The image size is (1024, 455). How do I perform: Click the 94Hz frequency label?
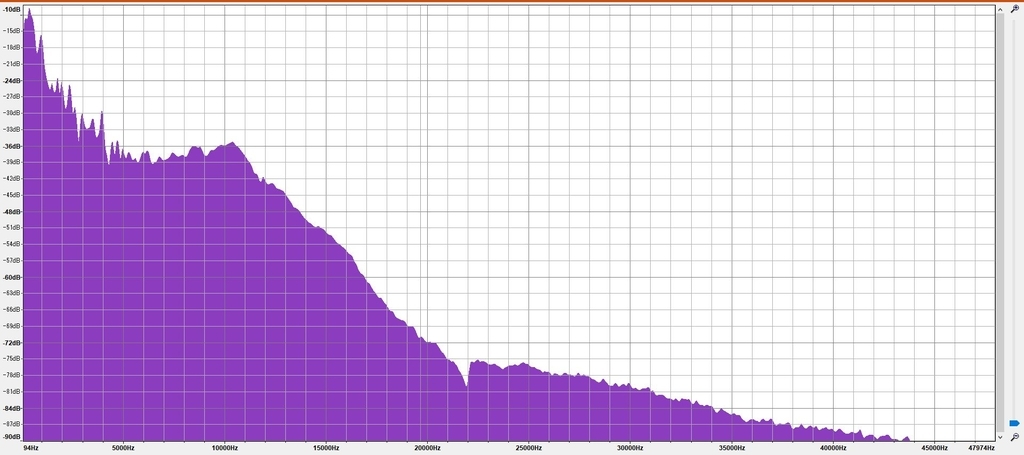[31, 448]
